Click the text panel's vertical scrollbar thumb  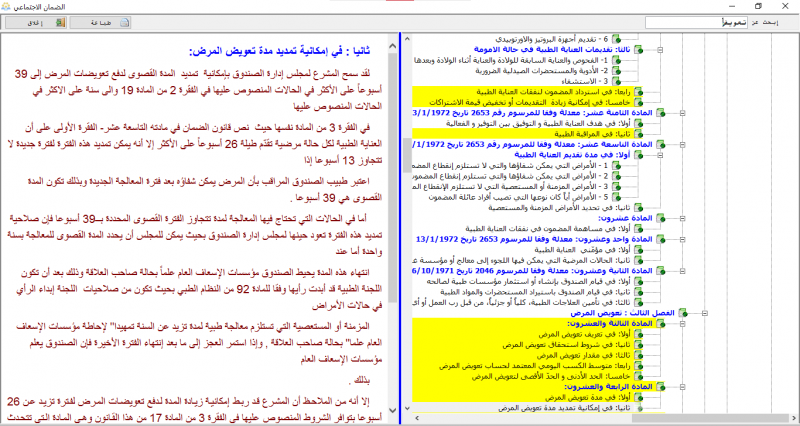click(x=392, y=178)
